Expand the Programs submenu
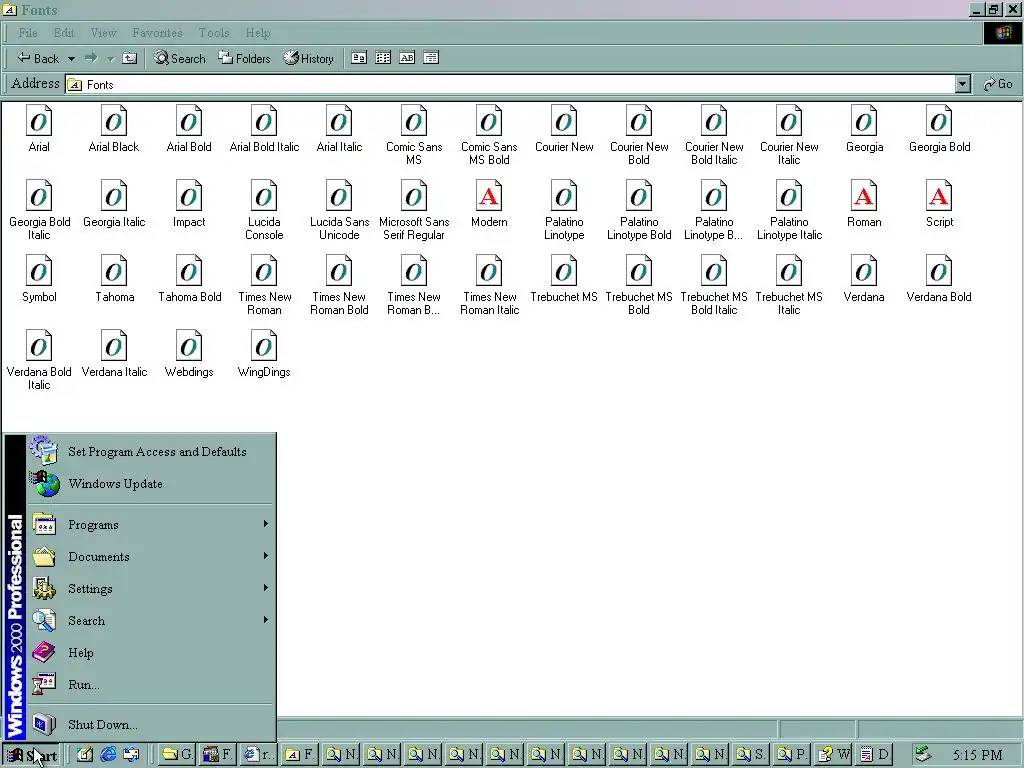The width and height of the screenshot is (1024, 768). click(x=150, y=524)
